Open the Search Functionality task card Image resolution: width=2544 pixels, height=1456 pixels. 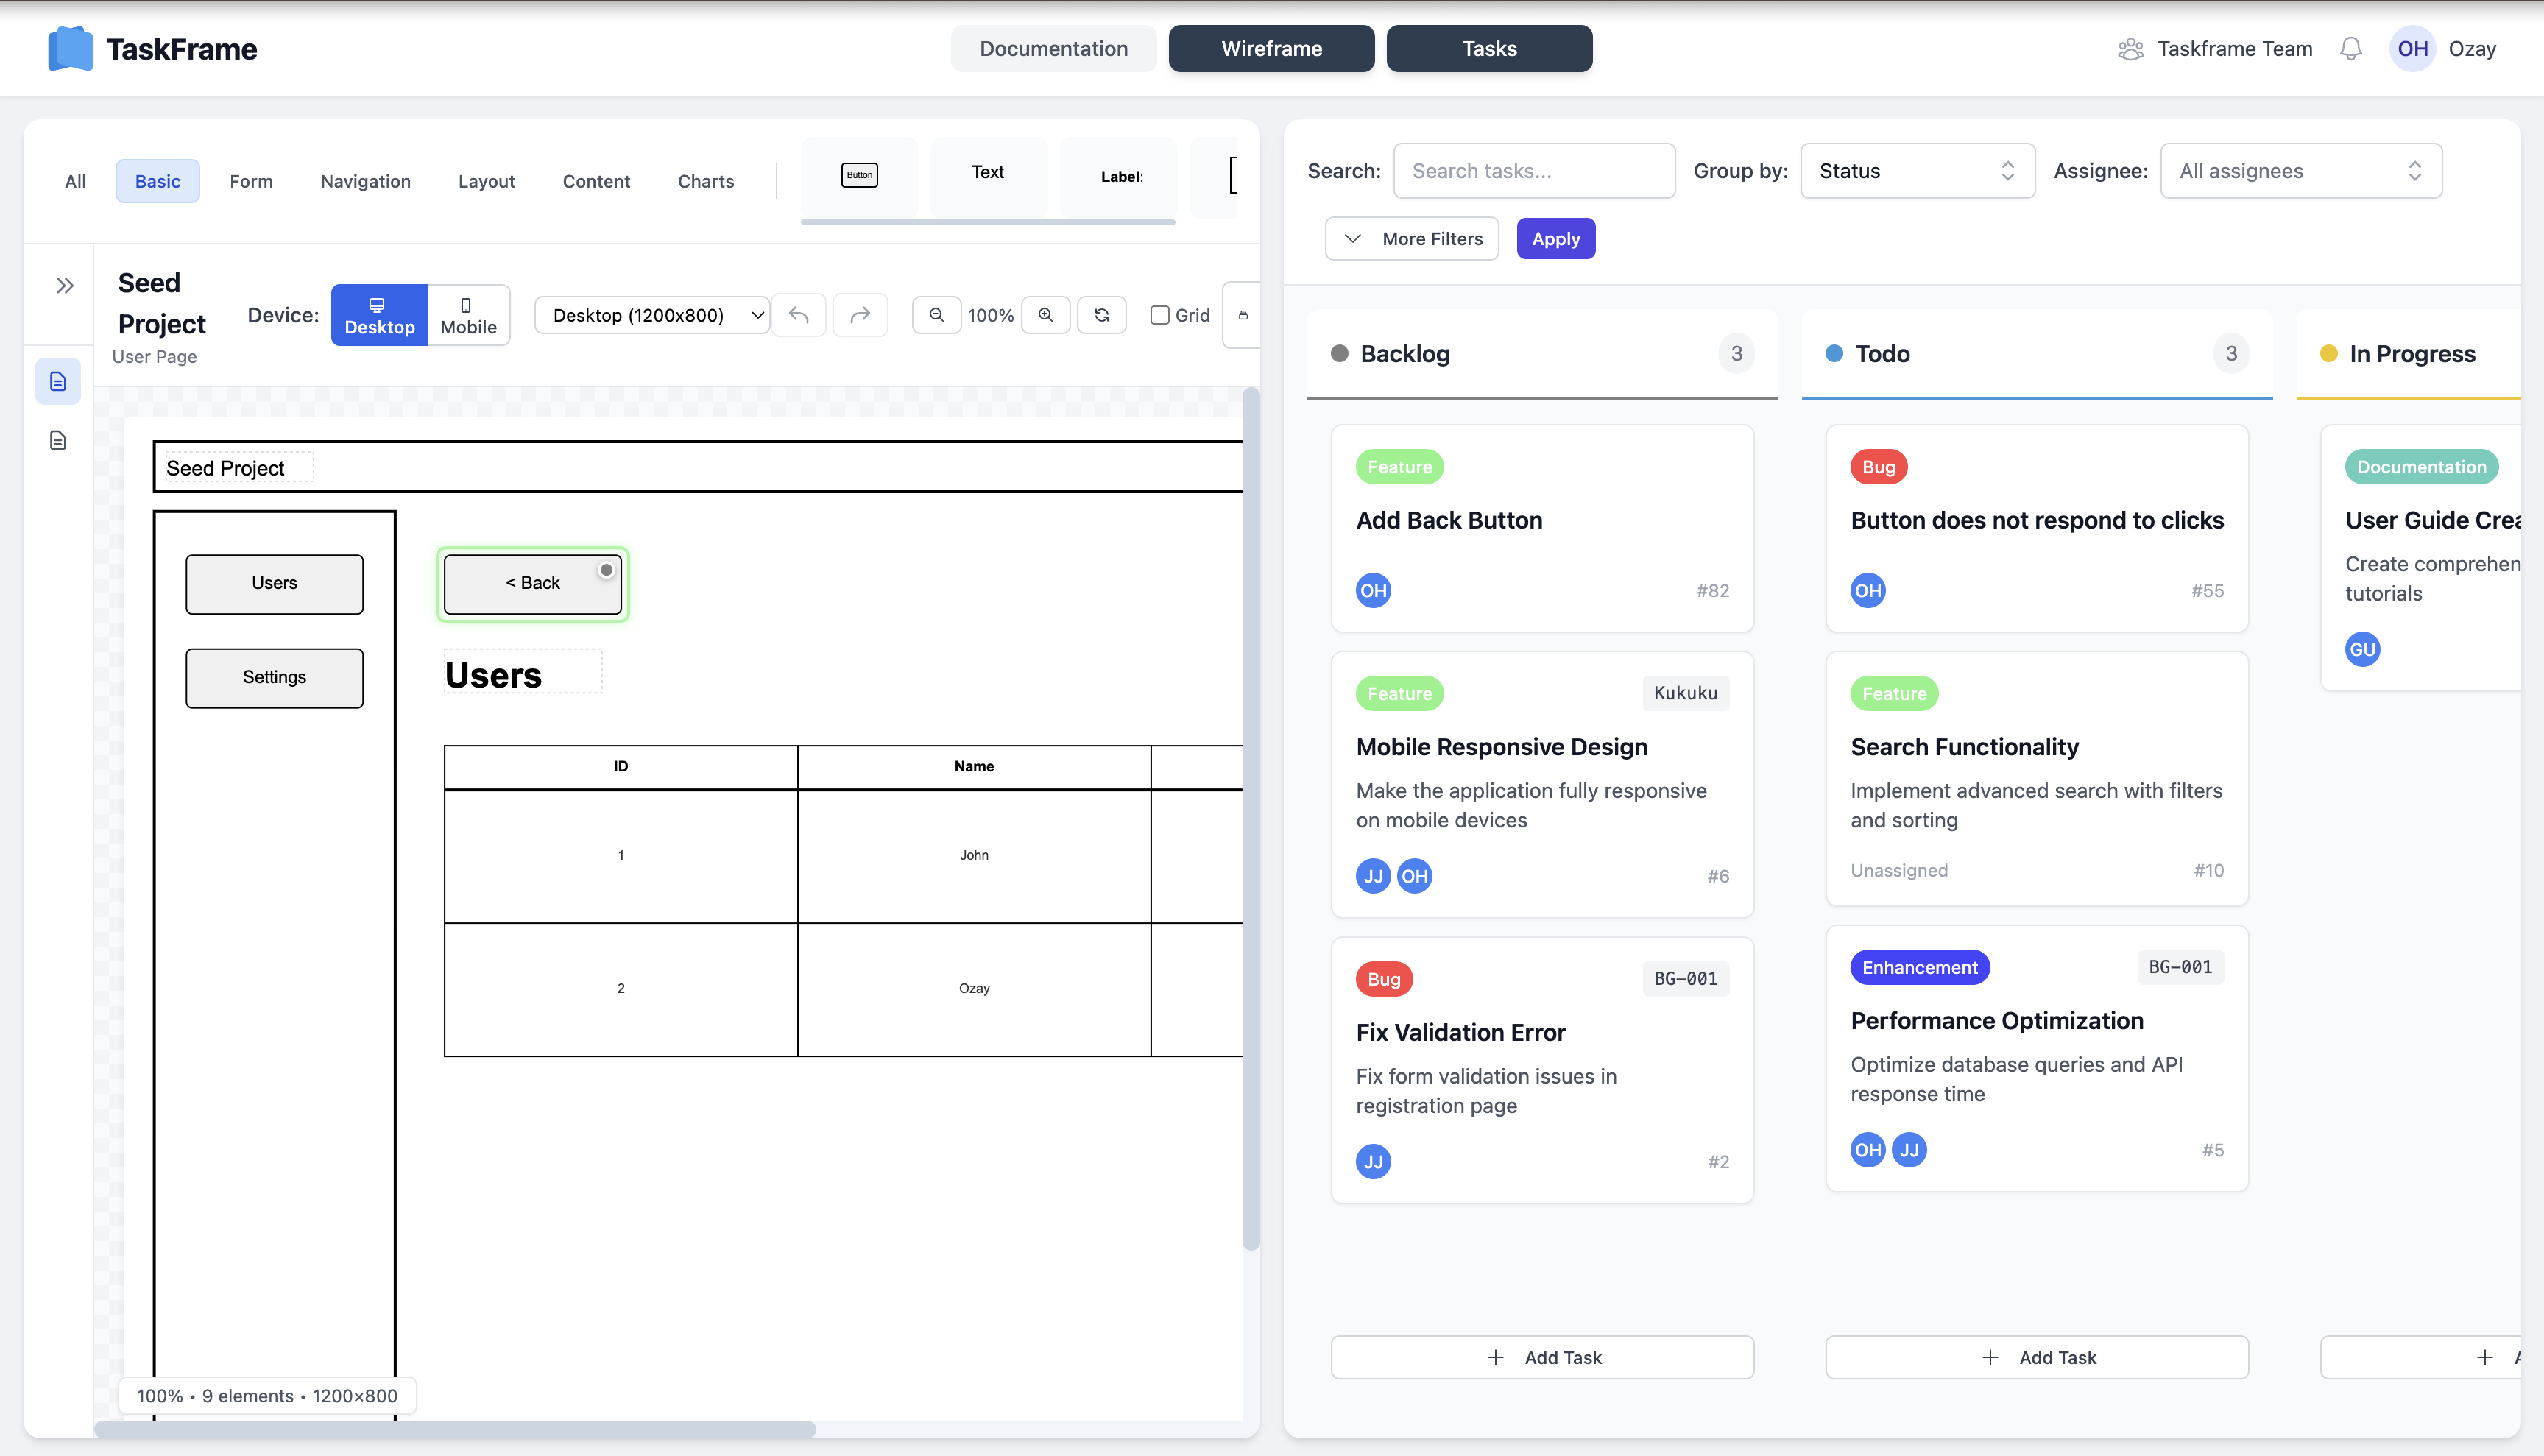2037,779
